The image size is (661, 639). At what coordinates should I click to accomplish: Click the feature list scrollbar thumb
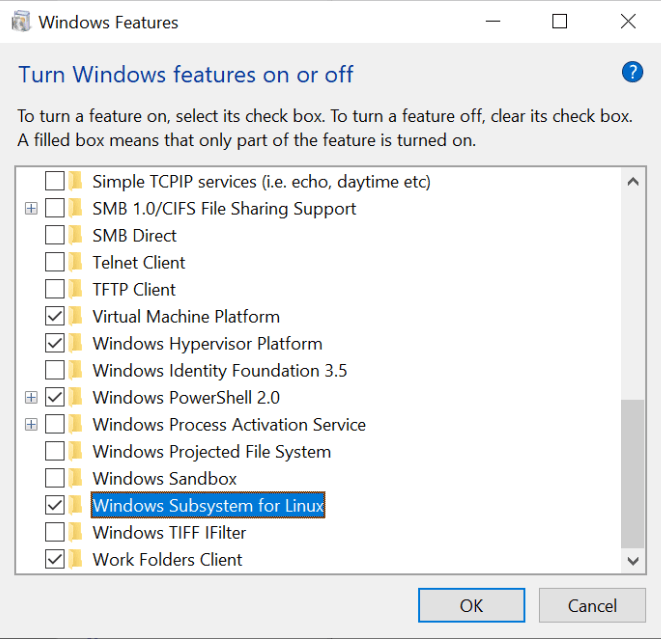tap(633, 474)
